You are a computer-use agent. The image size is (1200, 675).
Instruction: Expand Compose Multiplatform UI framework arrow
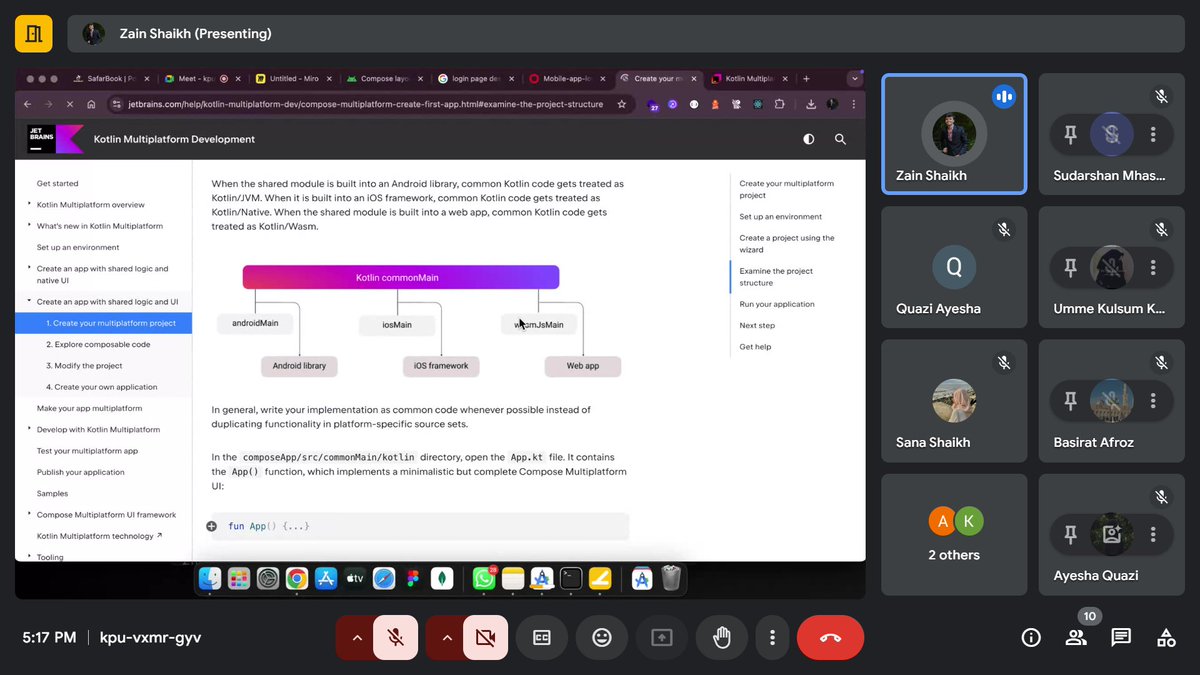(x=29, y=515)
